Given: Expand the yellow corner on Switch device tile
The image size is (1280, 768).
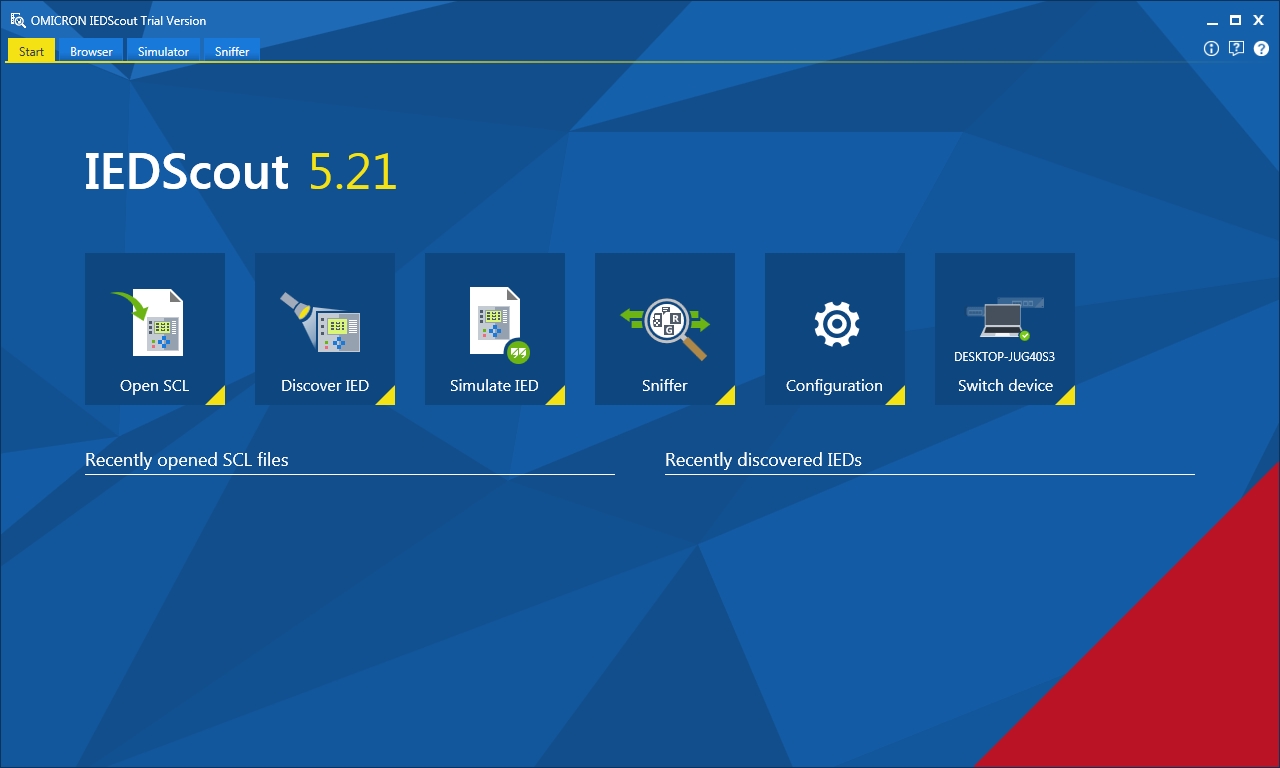Looking at the screenshot, I should (1067, 397).
